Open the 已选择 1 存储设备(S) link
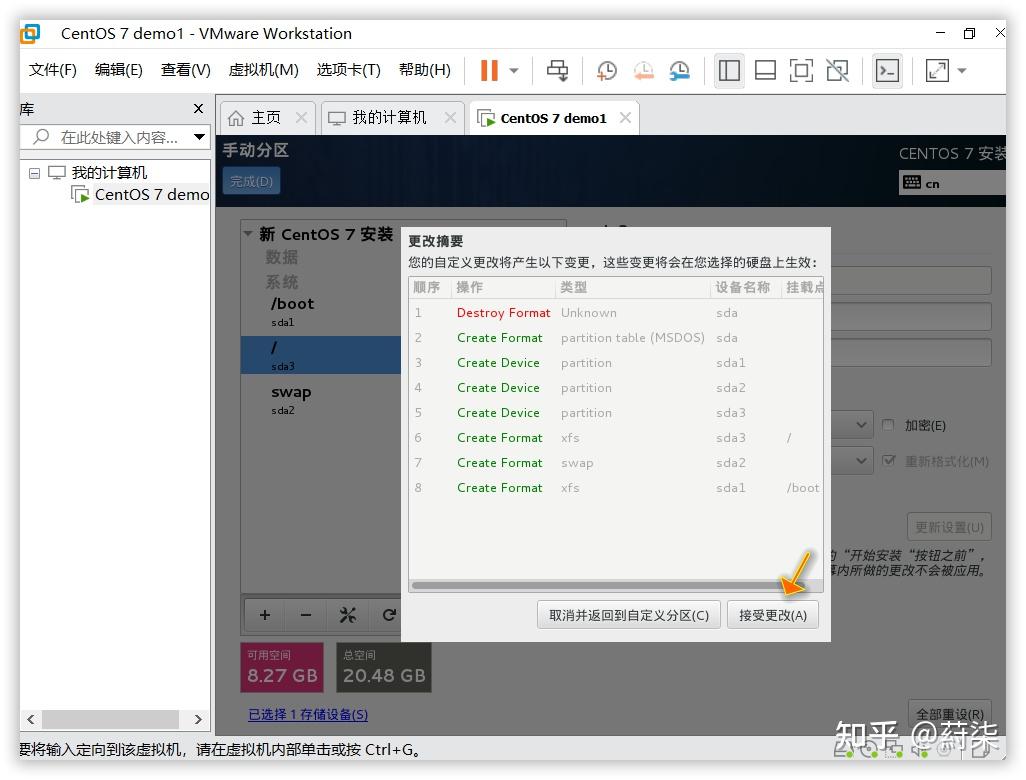This screenshot has height=780, width=1026. coord(308,715)
